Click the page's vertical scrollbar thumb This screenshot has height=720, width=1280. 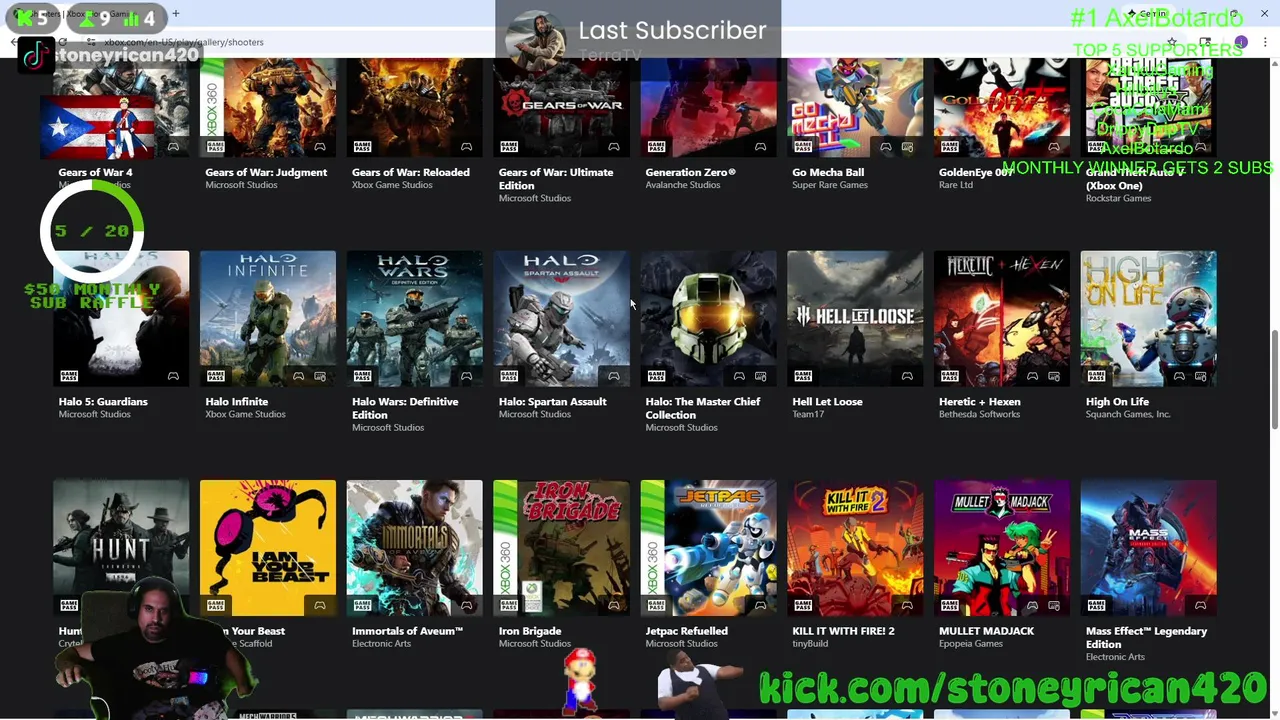click(1274, 380)
